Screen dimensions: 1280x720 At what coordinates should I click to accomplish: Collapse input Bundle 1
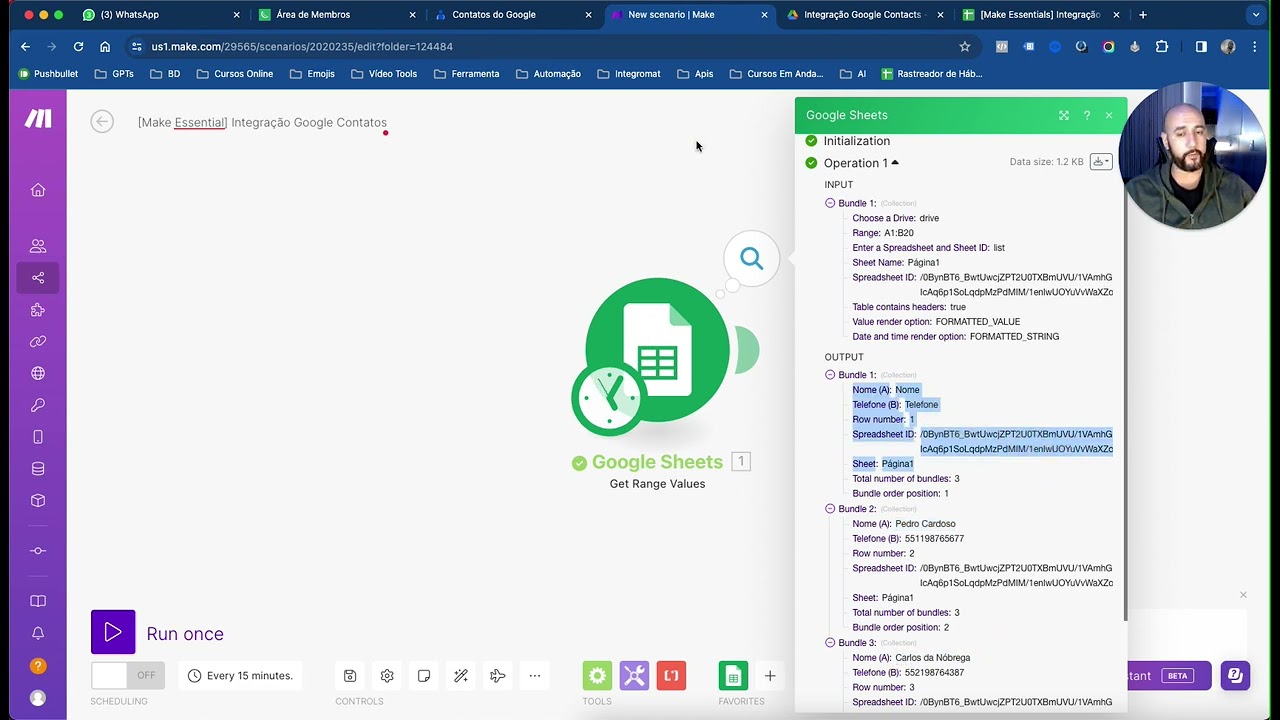tap(830, 203)
